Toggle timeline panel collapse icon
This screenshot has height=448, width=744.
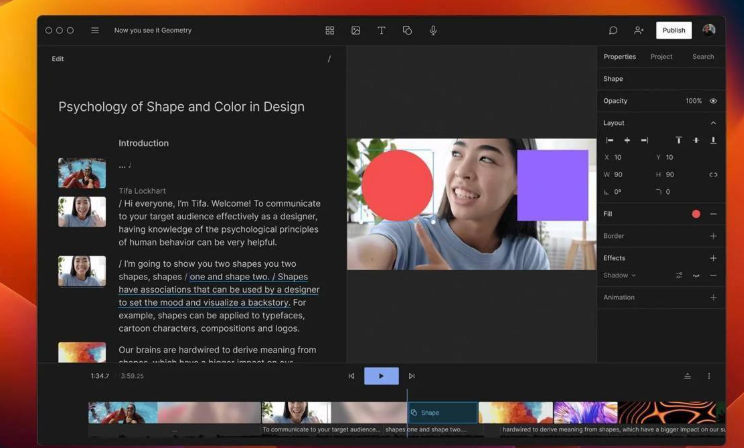pyautogui.click(x=688, y=376)
